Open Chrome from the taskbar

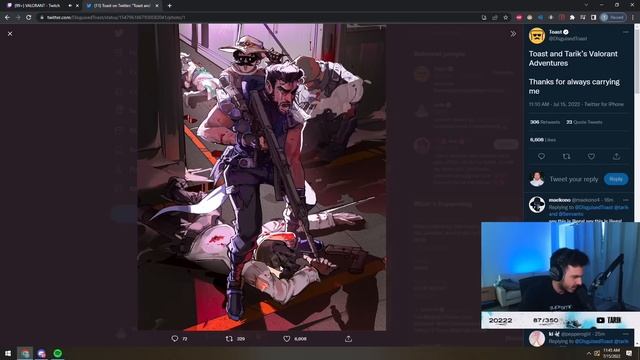point(25,353)
